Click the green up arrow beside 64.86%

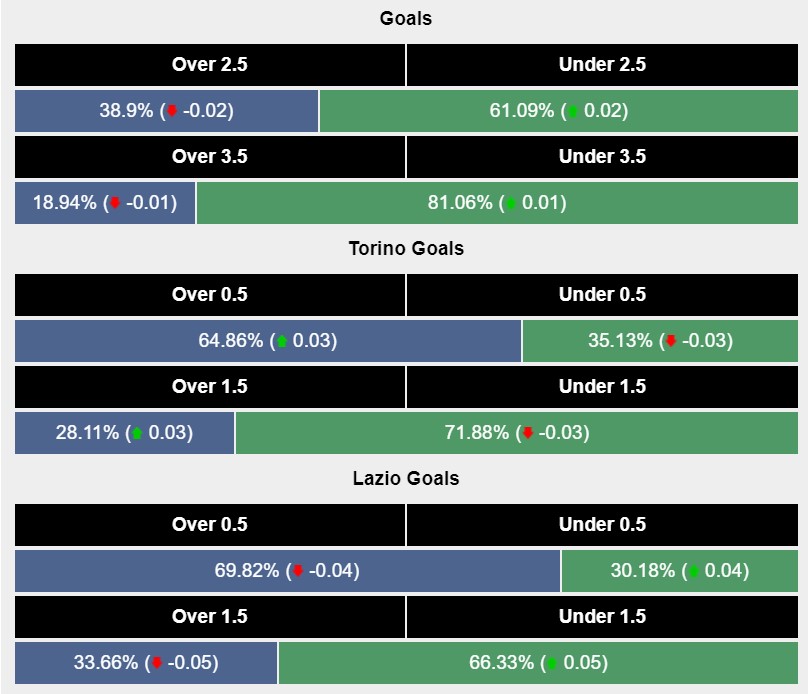tap(282, 341)
